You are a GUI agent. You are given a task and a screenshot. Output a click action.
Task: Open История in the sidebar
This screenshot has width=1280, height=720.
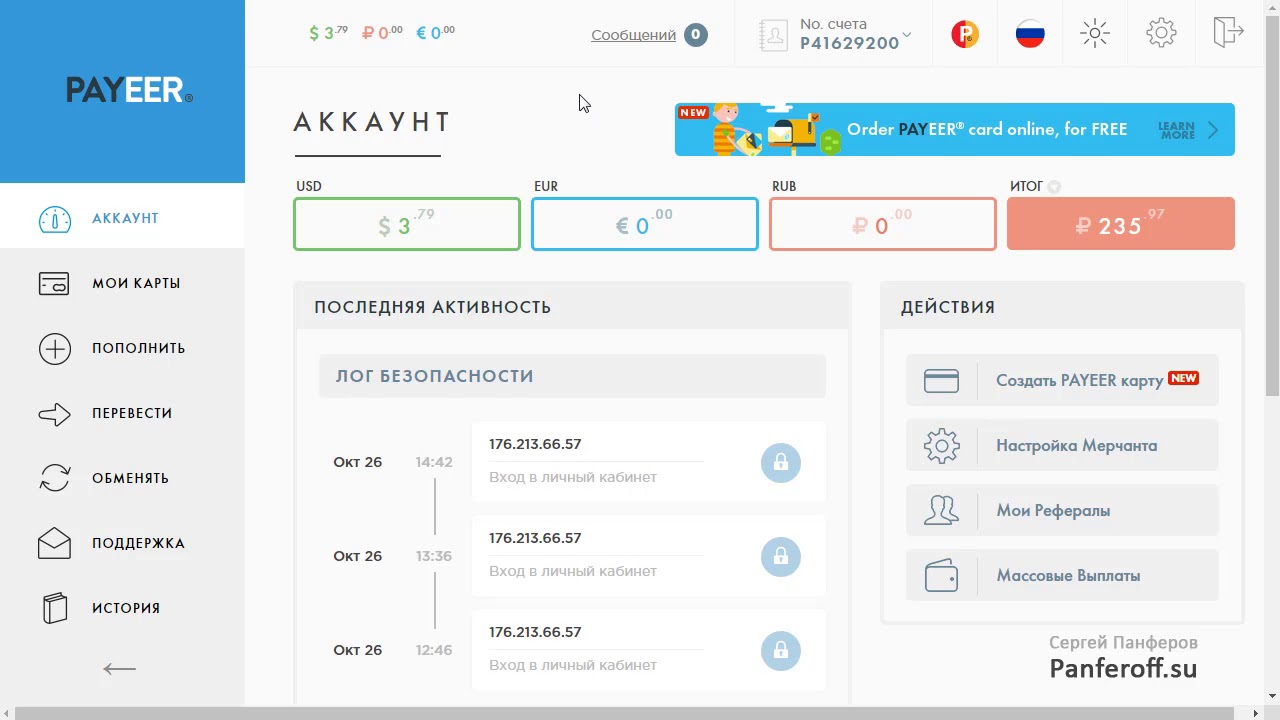tap(126, 609)
